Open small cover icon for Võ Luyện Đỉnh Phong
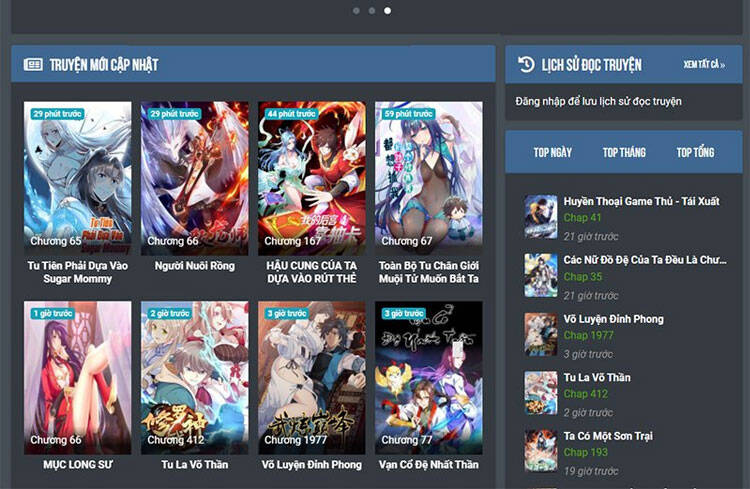 tap(541, 334)
